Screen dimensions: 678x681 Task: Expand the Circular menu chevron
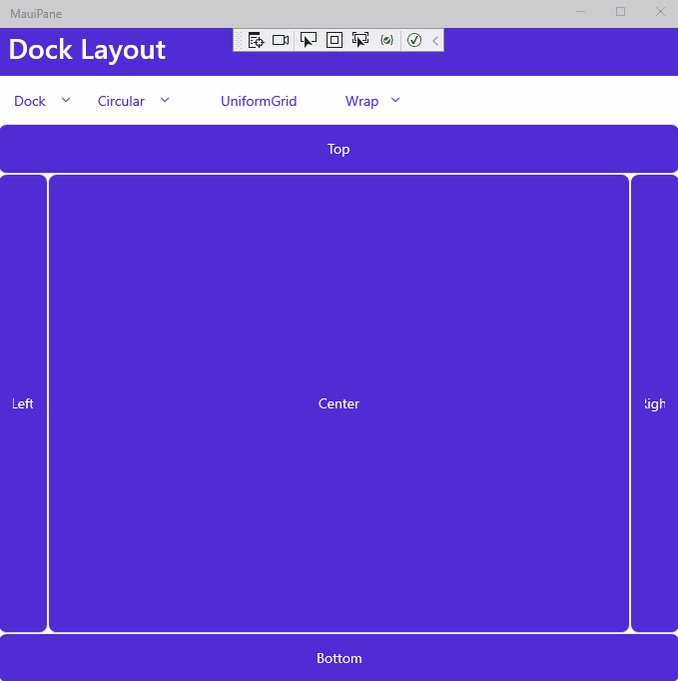[x=165, y=100]
